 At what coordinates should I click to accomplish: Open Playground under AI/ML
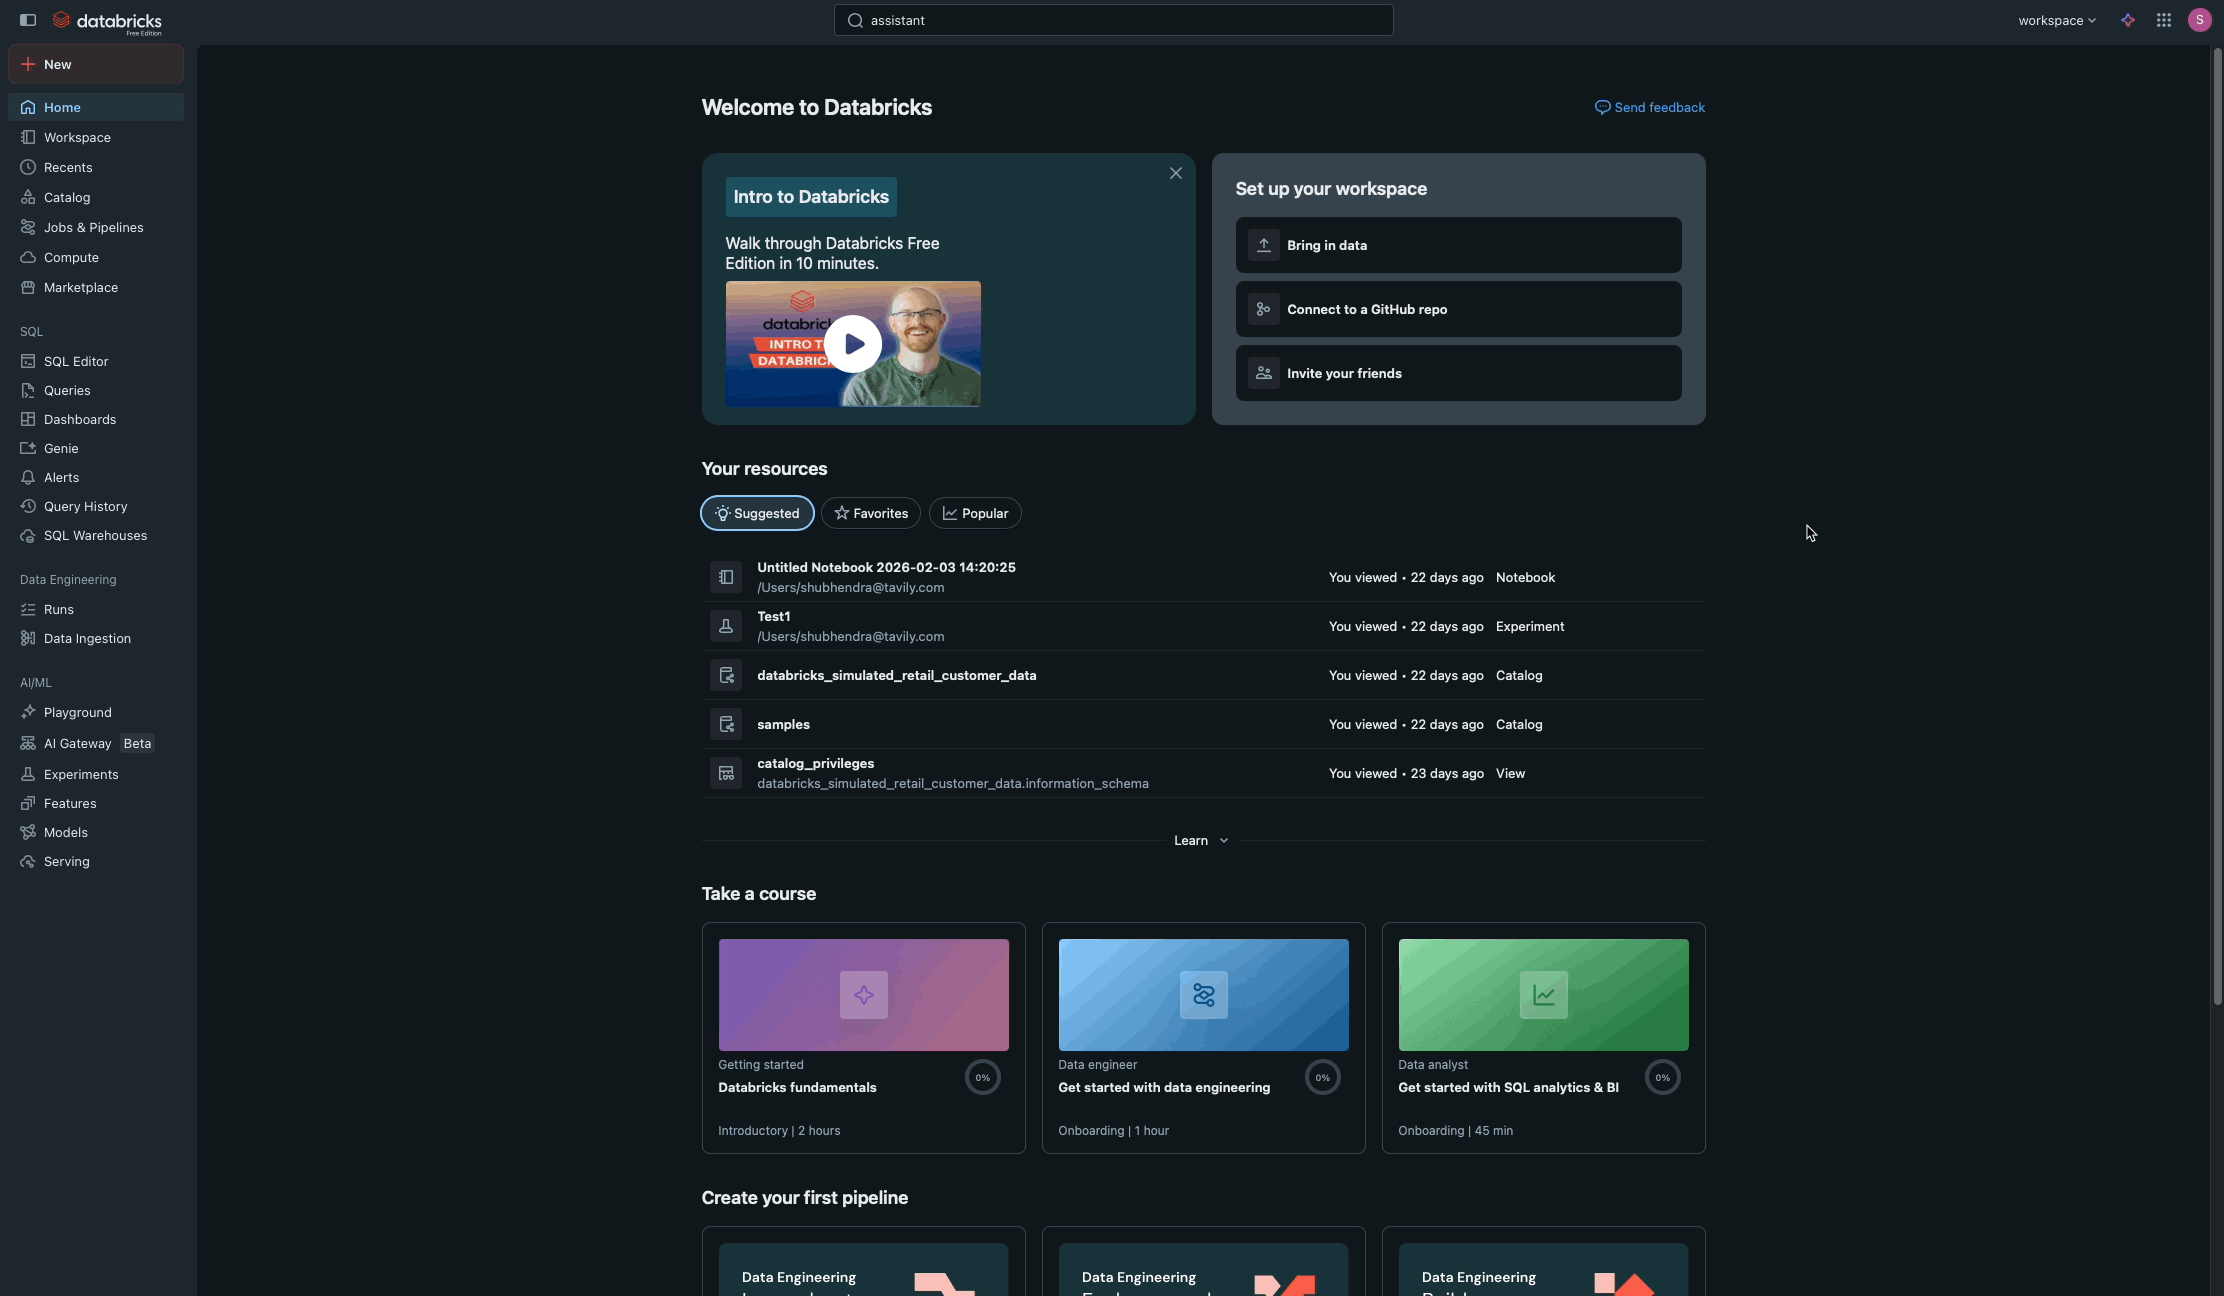coord(77,712)
